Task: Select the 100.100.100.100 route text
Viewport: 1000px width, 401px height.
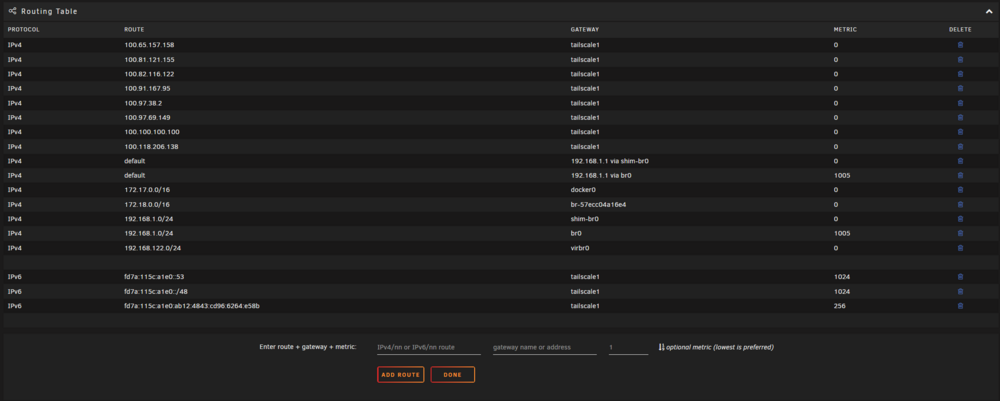Action: click(x=152, y=132)
